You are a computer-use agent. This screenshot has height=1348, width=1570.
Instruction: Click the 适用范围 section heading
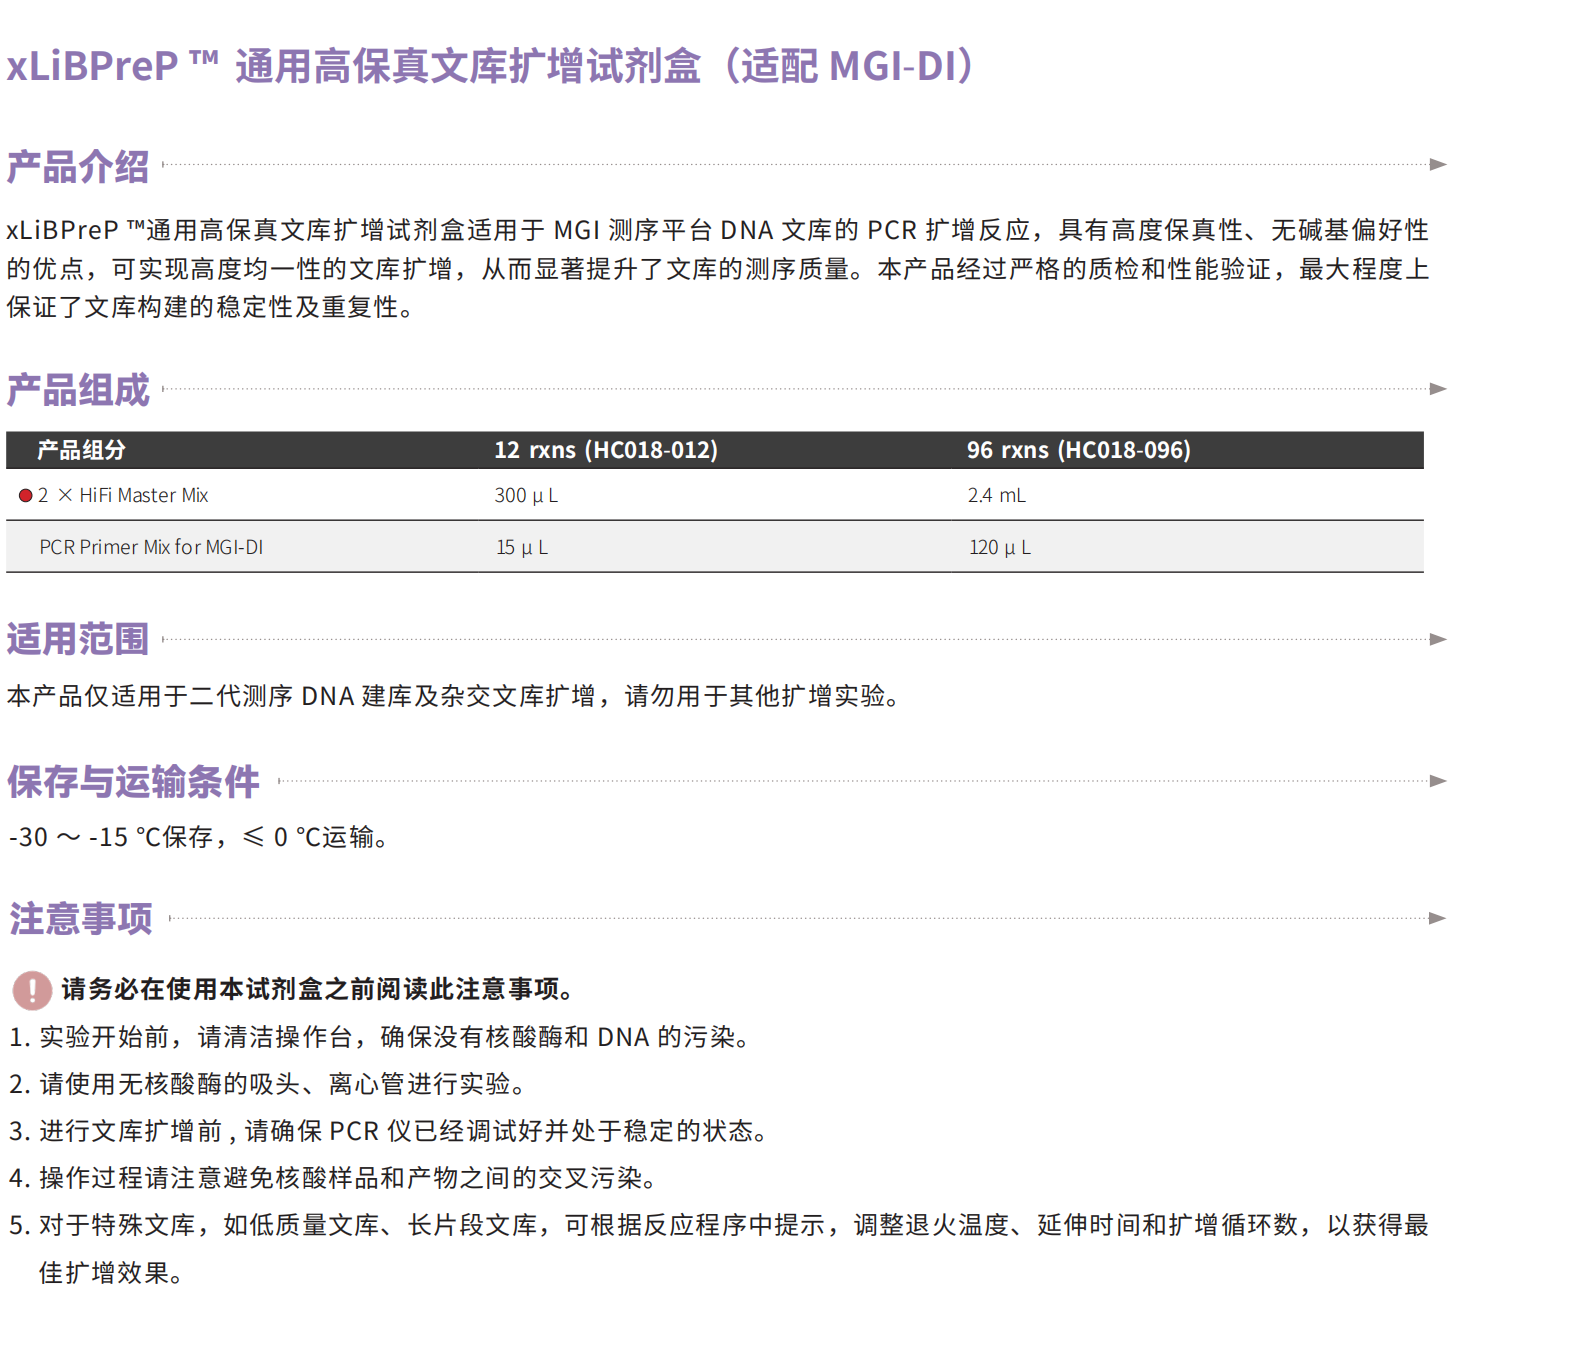(78, 640)
